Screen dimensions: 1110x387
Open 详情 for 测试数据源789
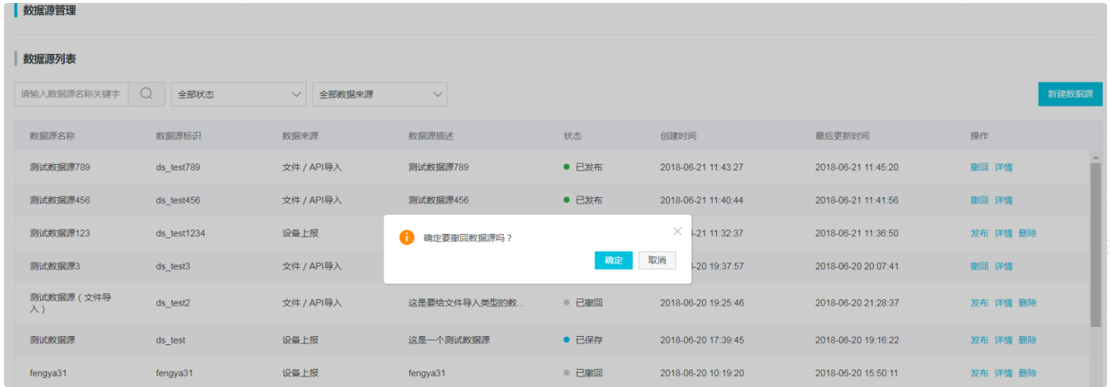pyautogui.click(x=1003, y=168)
